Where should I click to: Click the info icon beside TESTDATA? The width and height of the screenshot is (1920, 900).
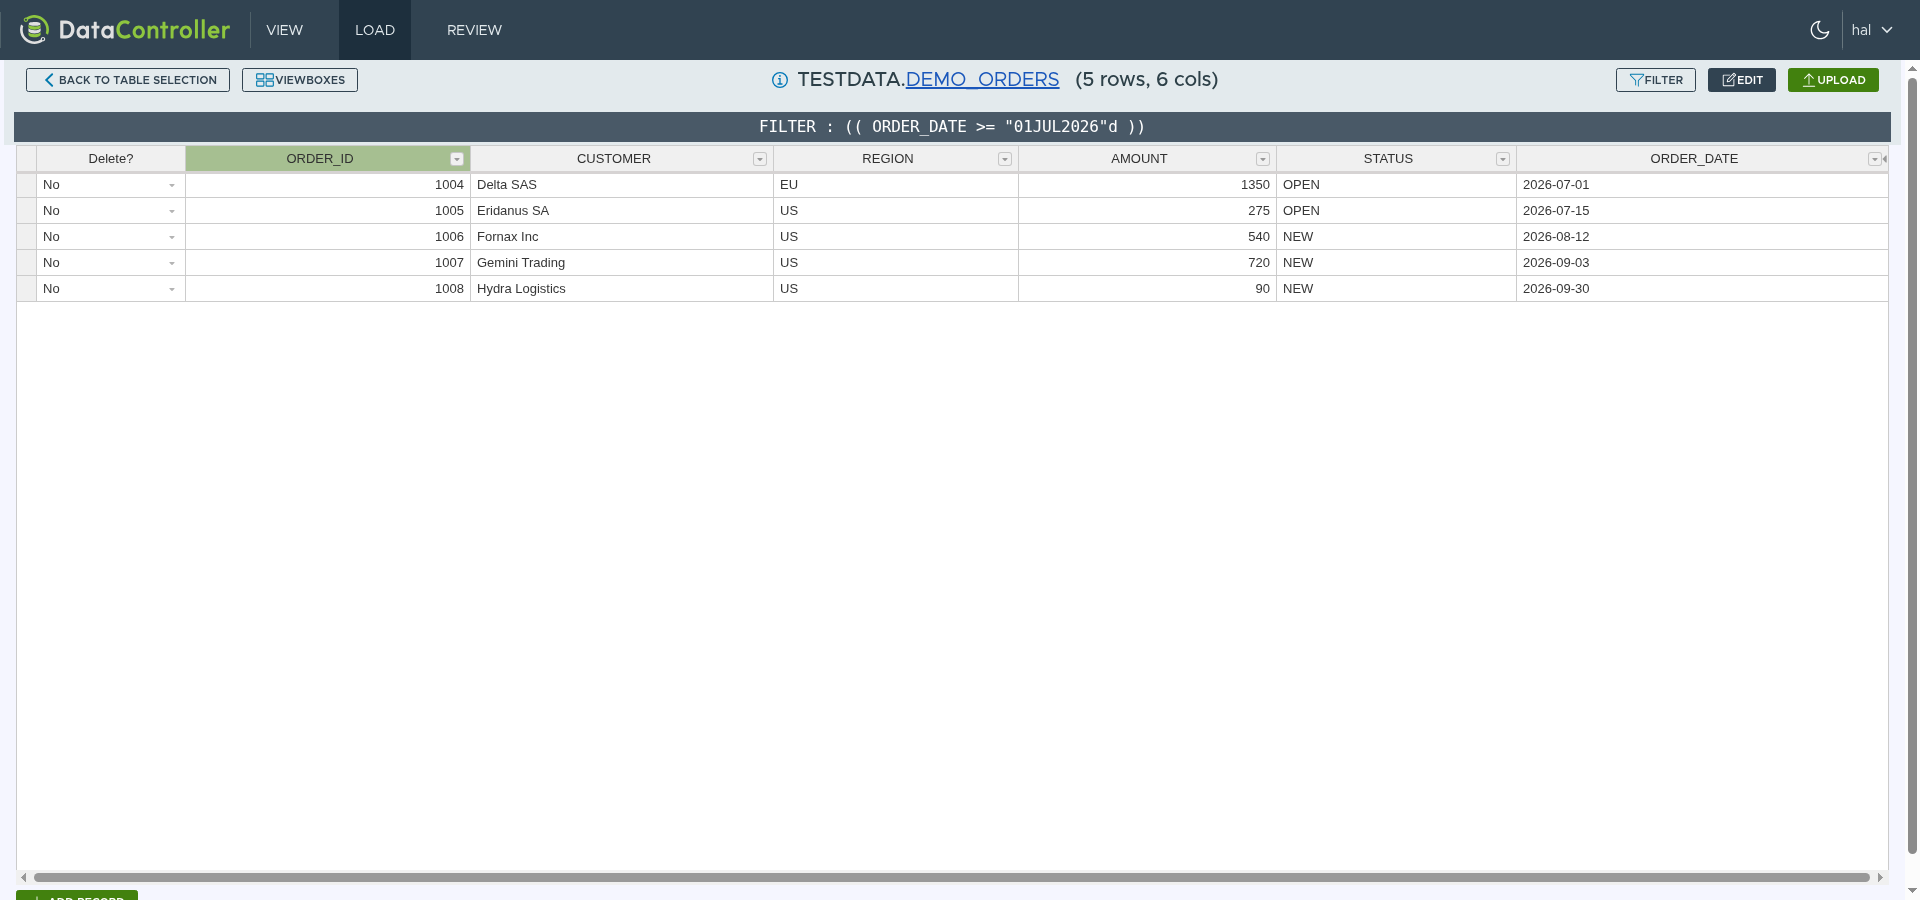(x=780, y=80)
